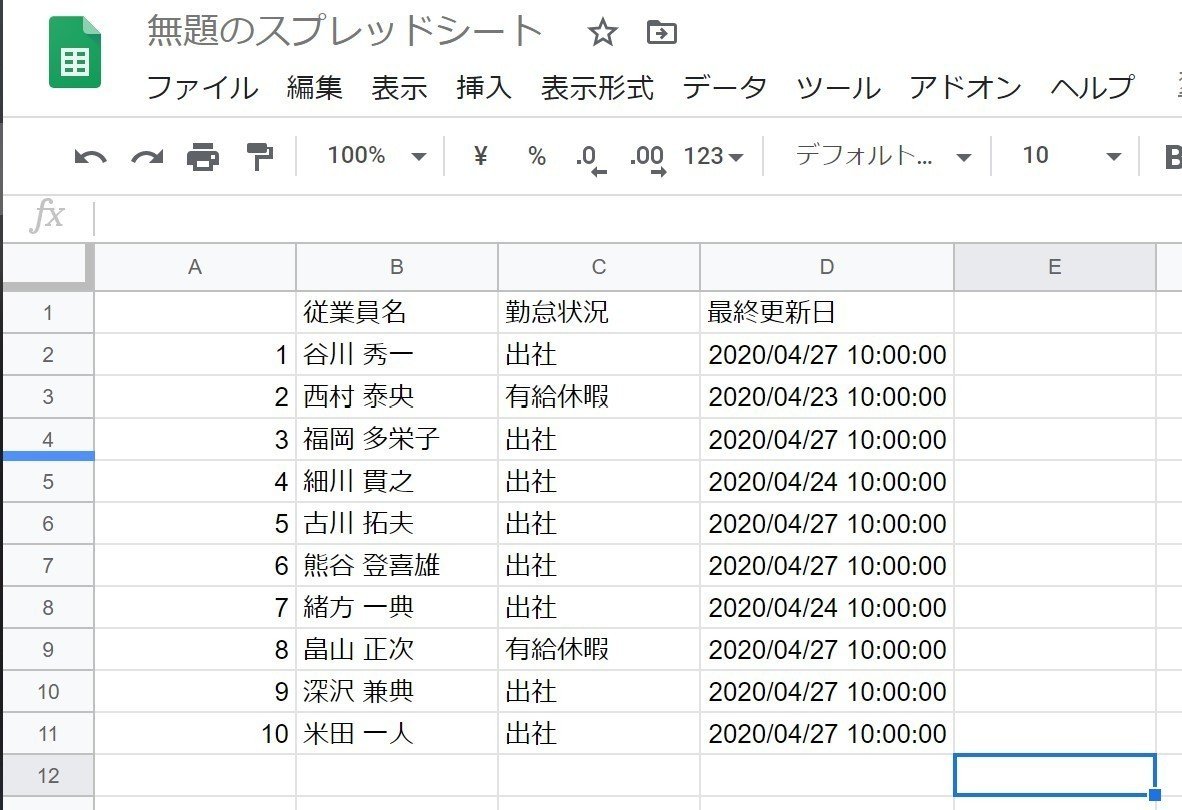Toggle bold formatting
The height and width of the screenshot is (810, 1182).
[1174, 156]
